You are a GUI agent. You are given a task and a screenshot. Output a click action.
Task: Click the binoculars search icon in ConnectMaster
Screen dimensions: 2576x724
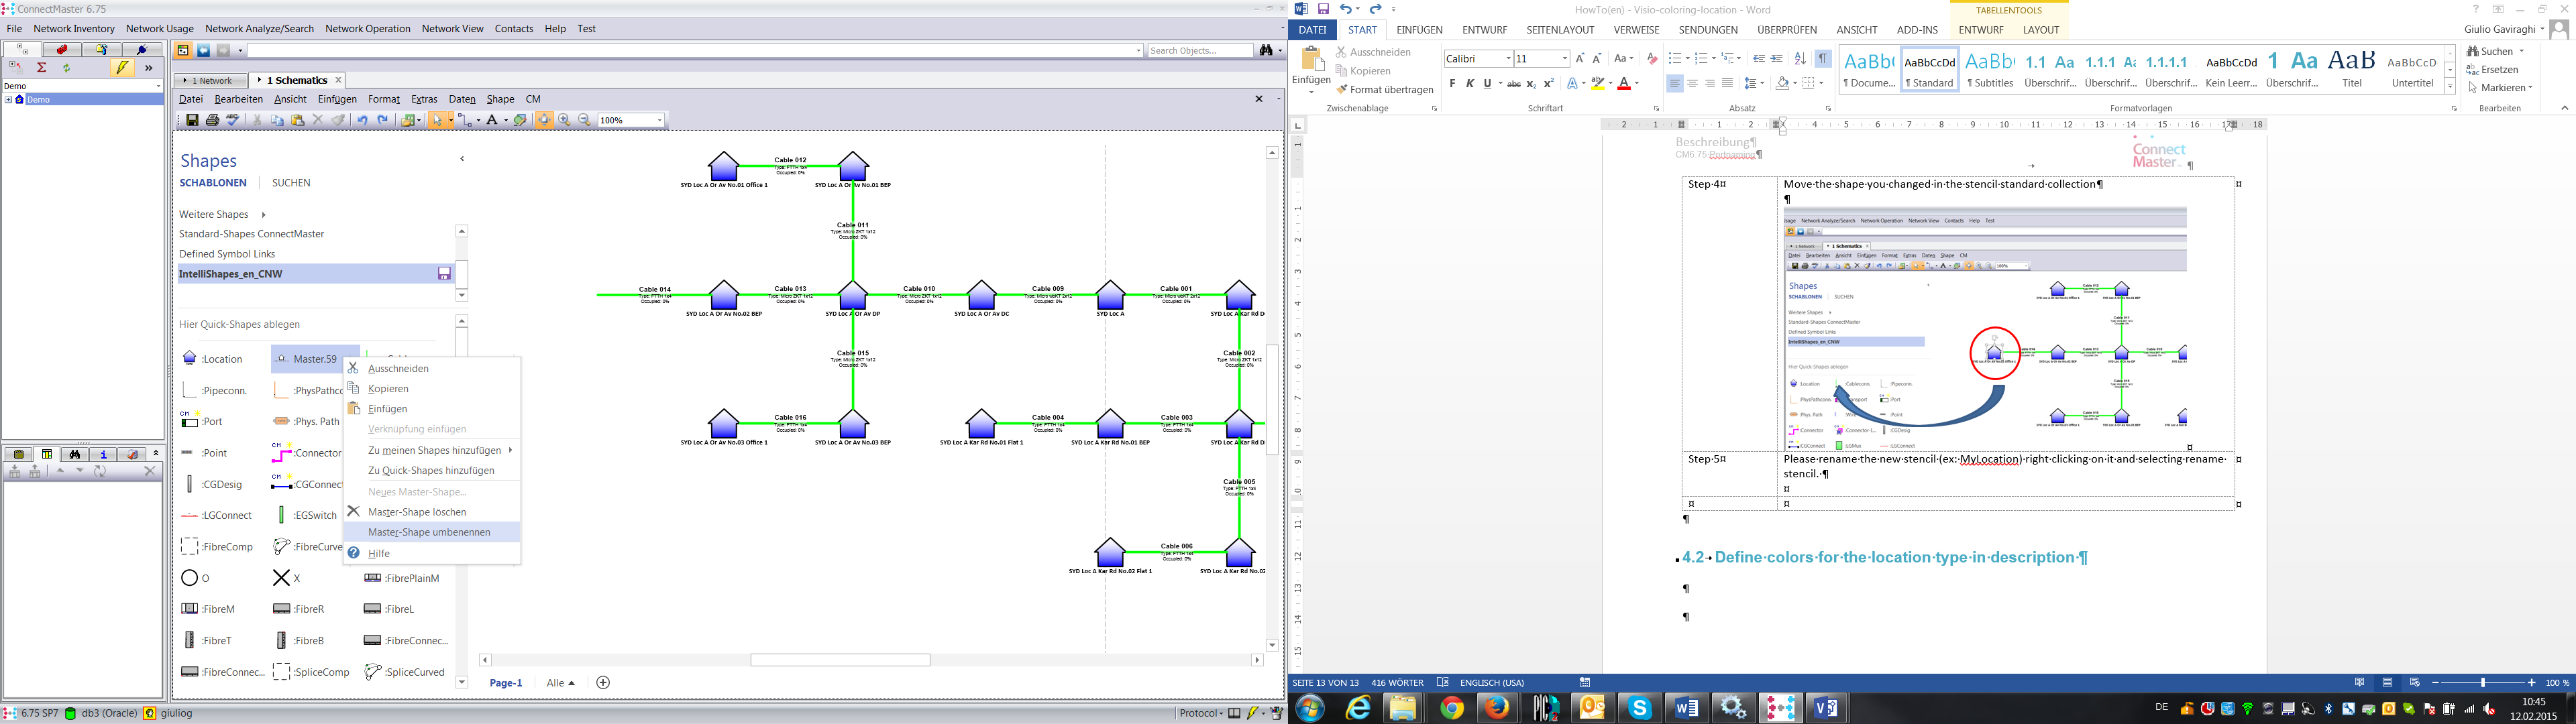[x=1266, y=50]
